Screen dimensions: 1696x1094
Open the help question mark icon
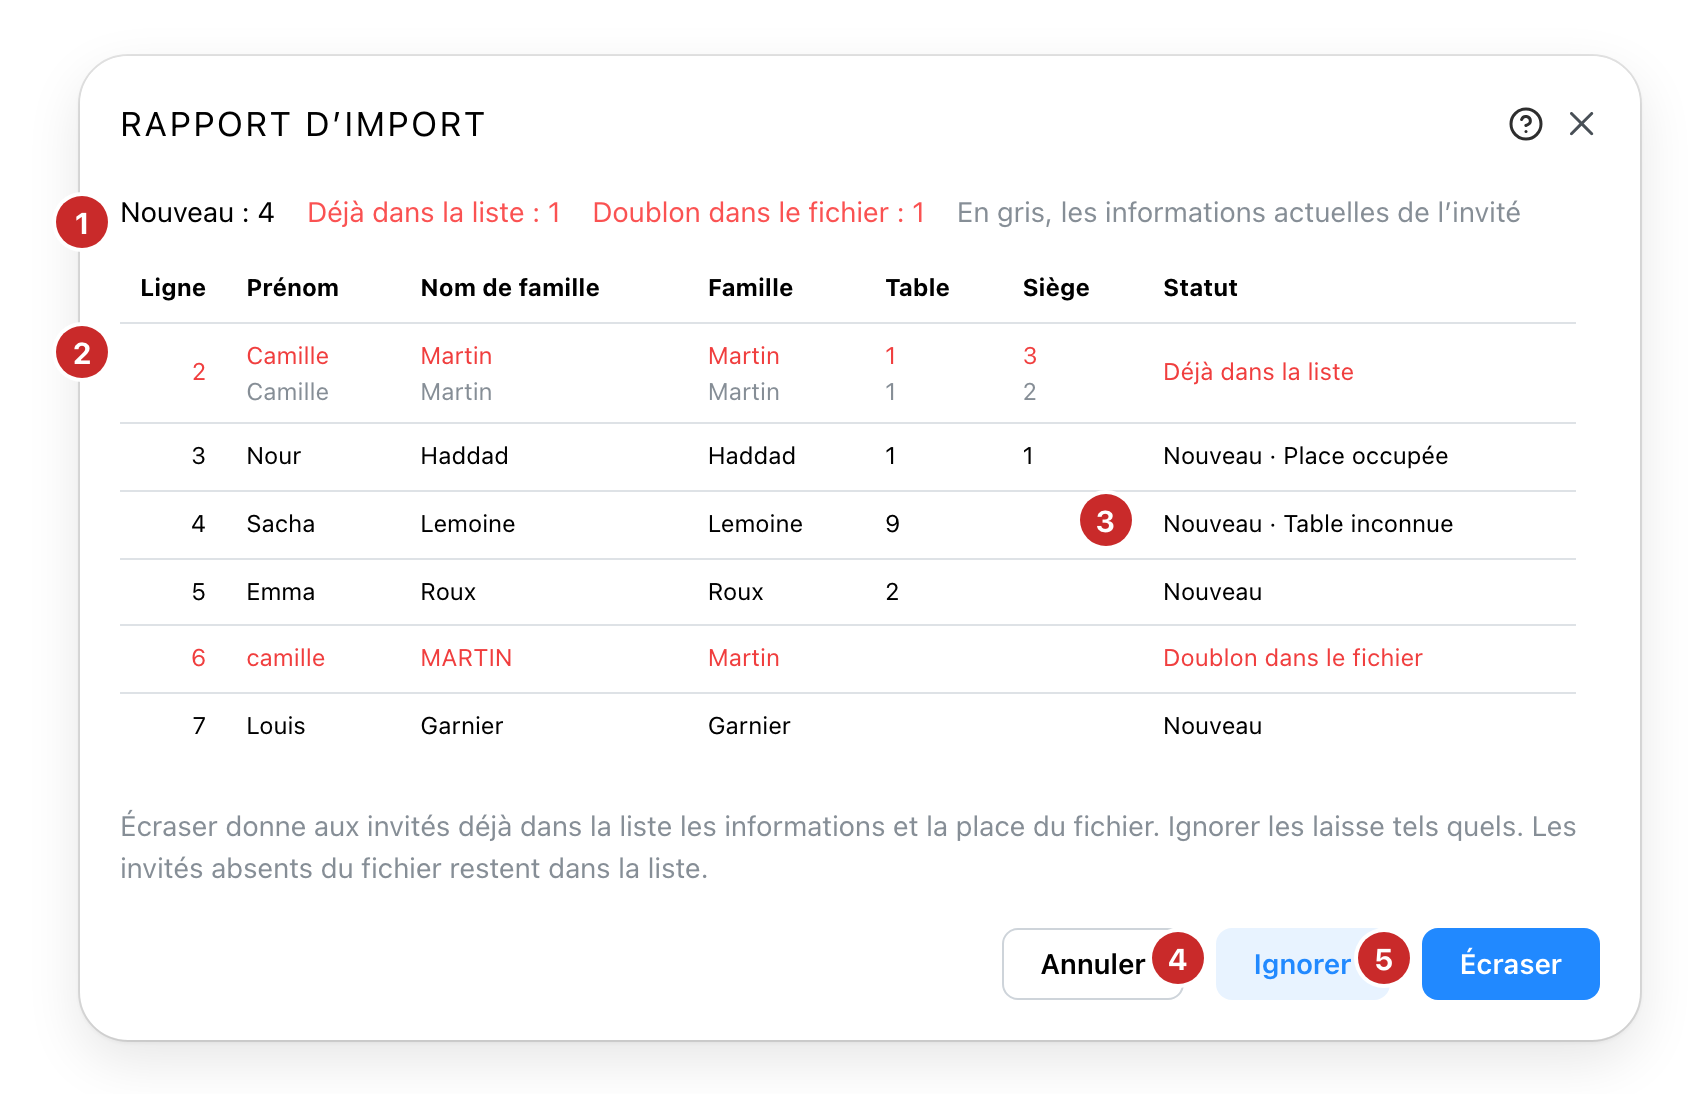1525,124
